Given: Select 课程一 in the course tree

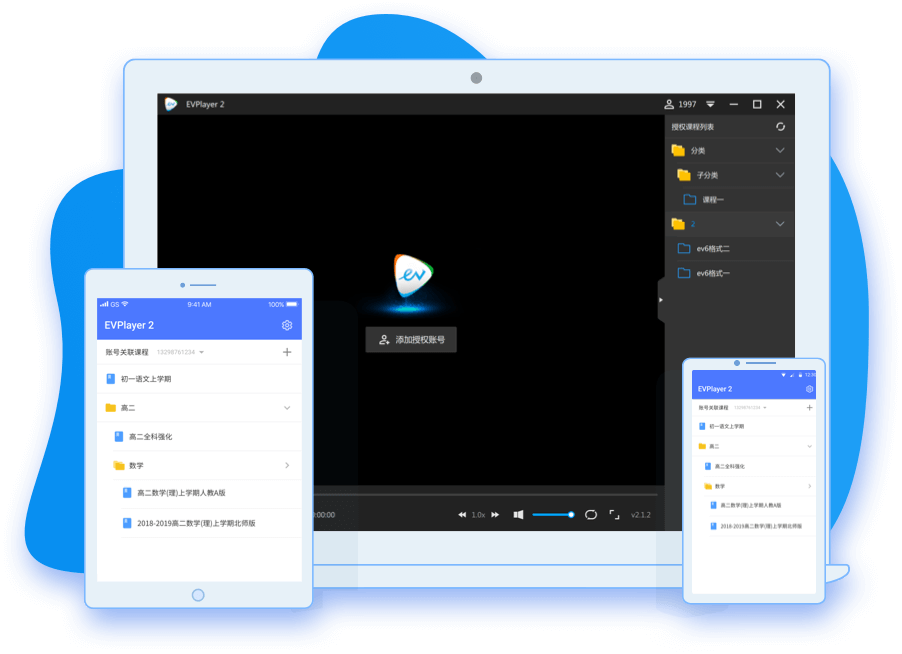Looking at the screenshot, I should (x=715, y=197).
